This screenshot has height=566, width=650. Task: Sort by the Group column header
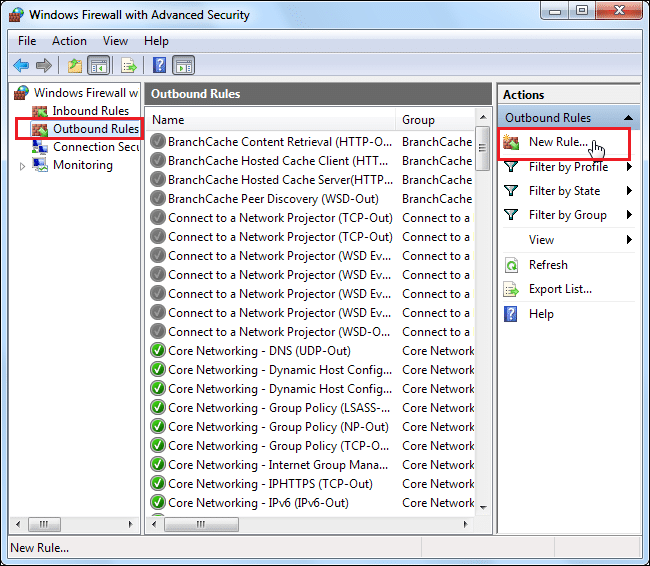pos(434,120)
